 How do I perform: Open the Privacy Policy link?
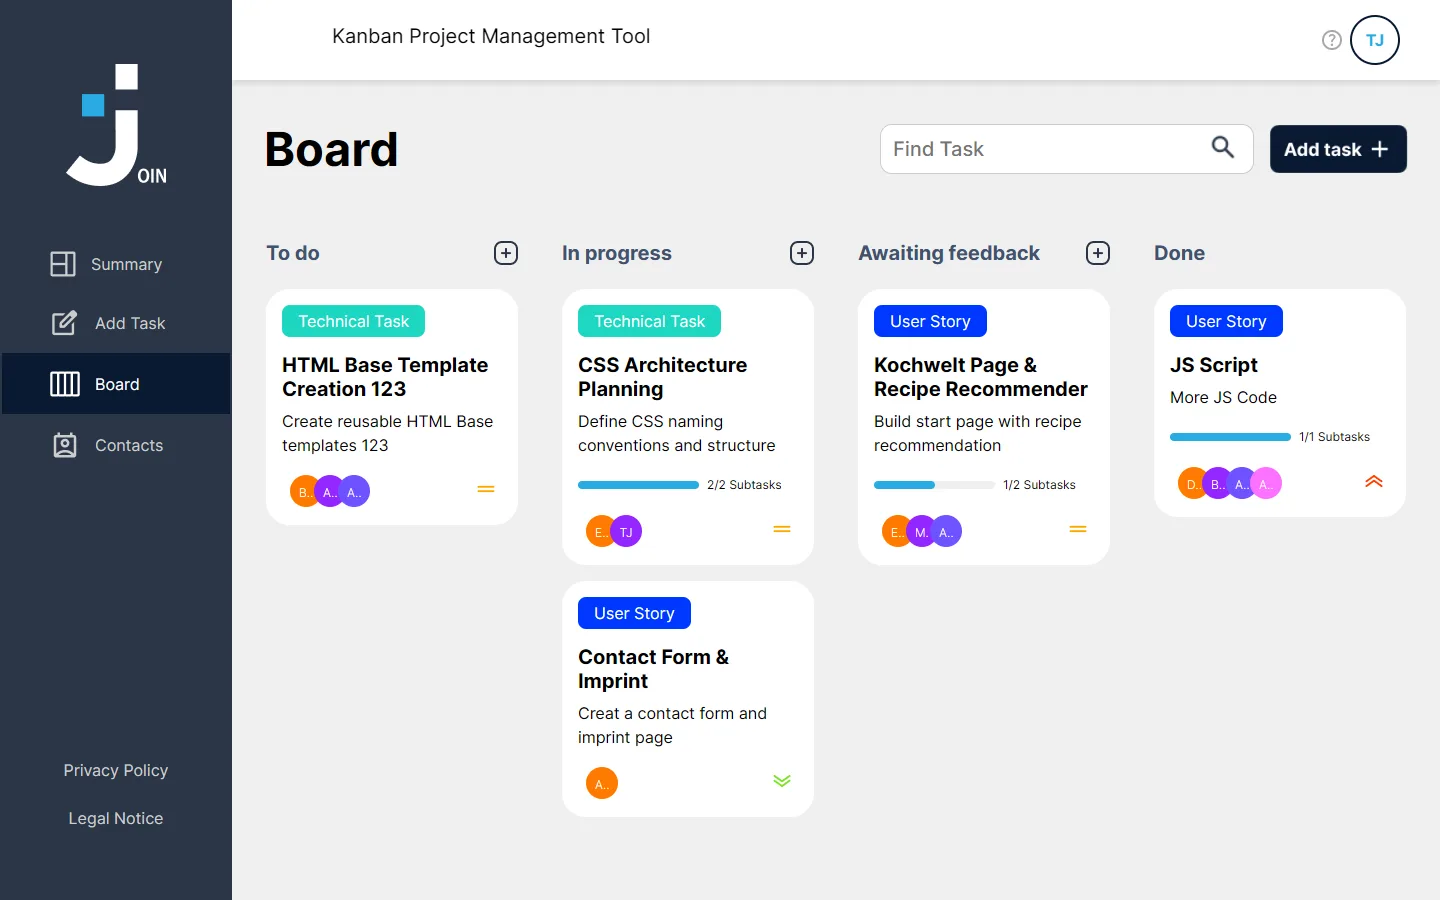click(x=116, y=770)
